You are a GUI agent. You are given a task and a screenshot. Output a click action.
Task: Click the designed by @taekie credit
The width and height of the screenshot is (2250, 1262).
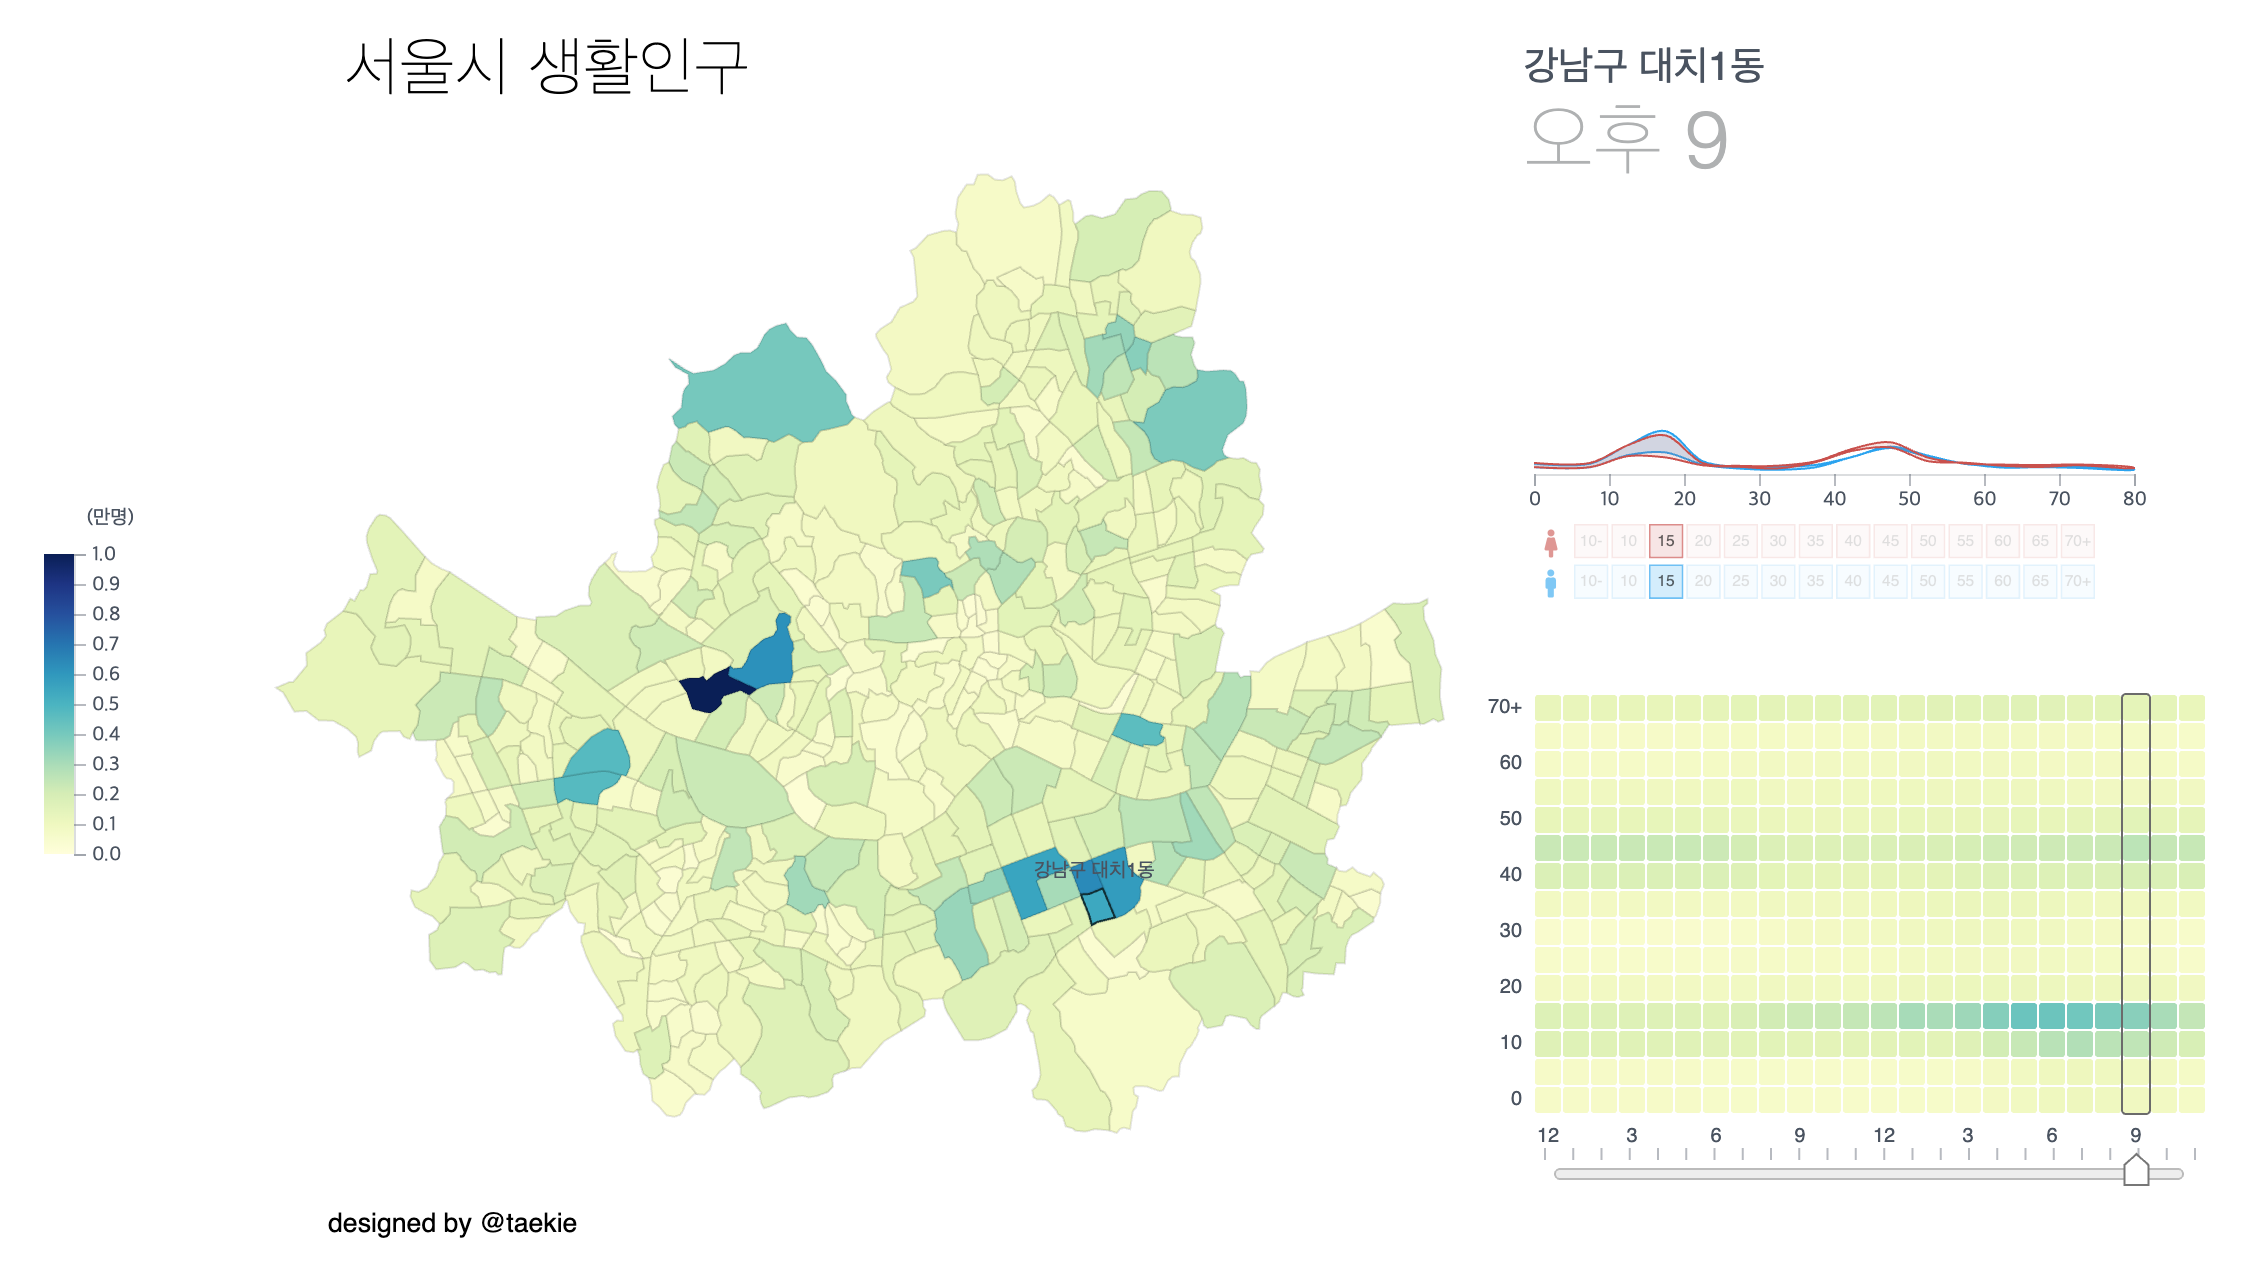tap(452, 1223)
